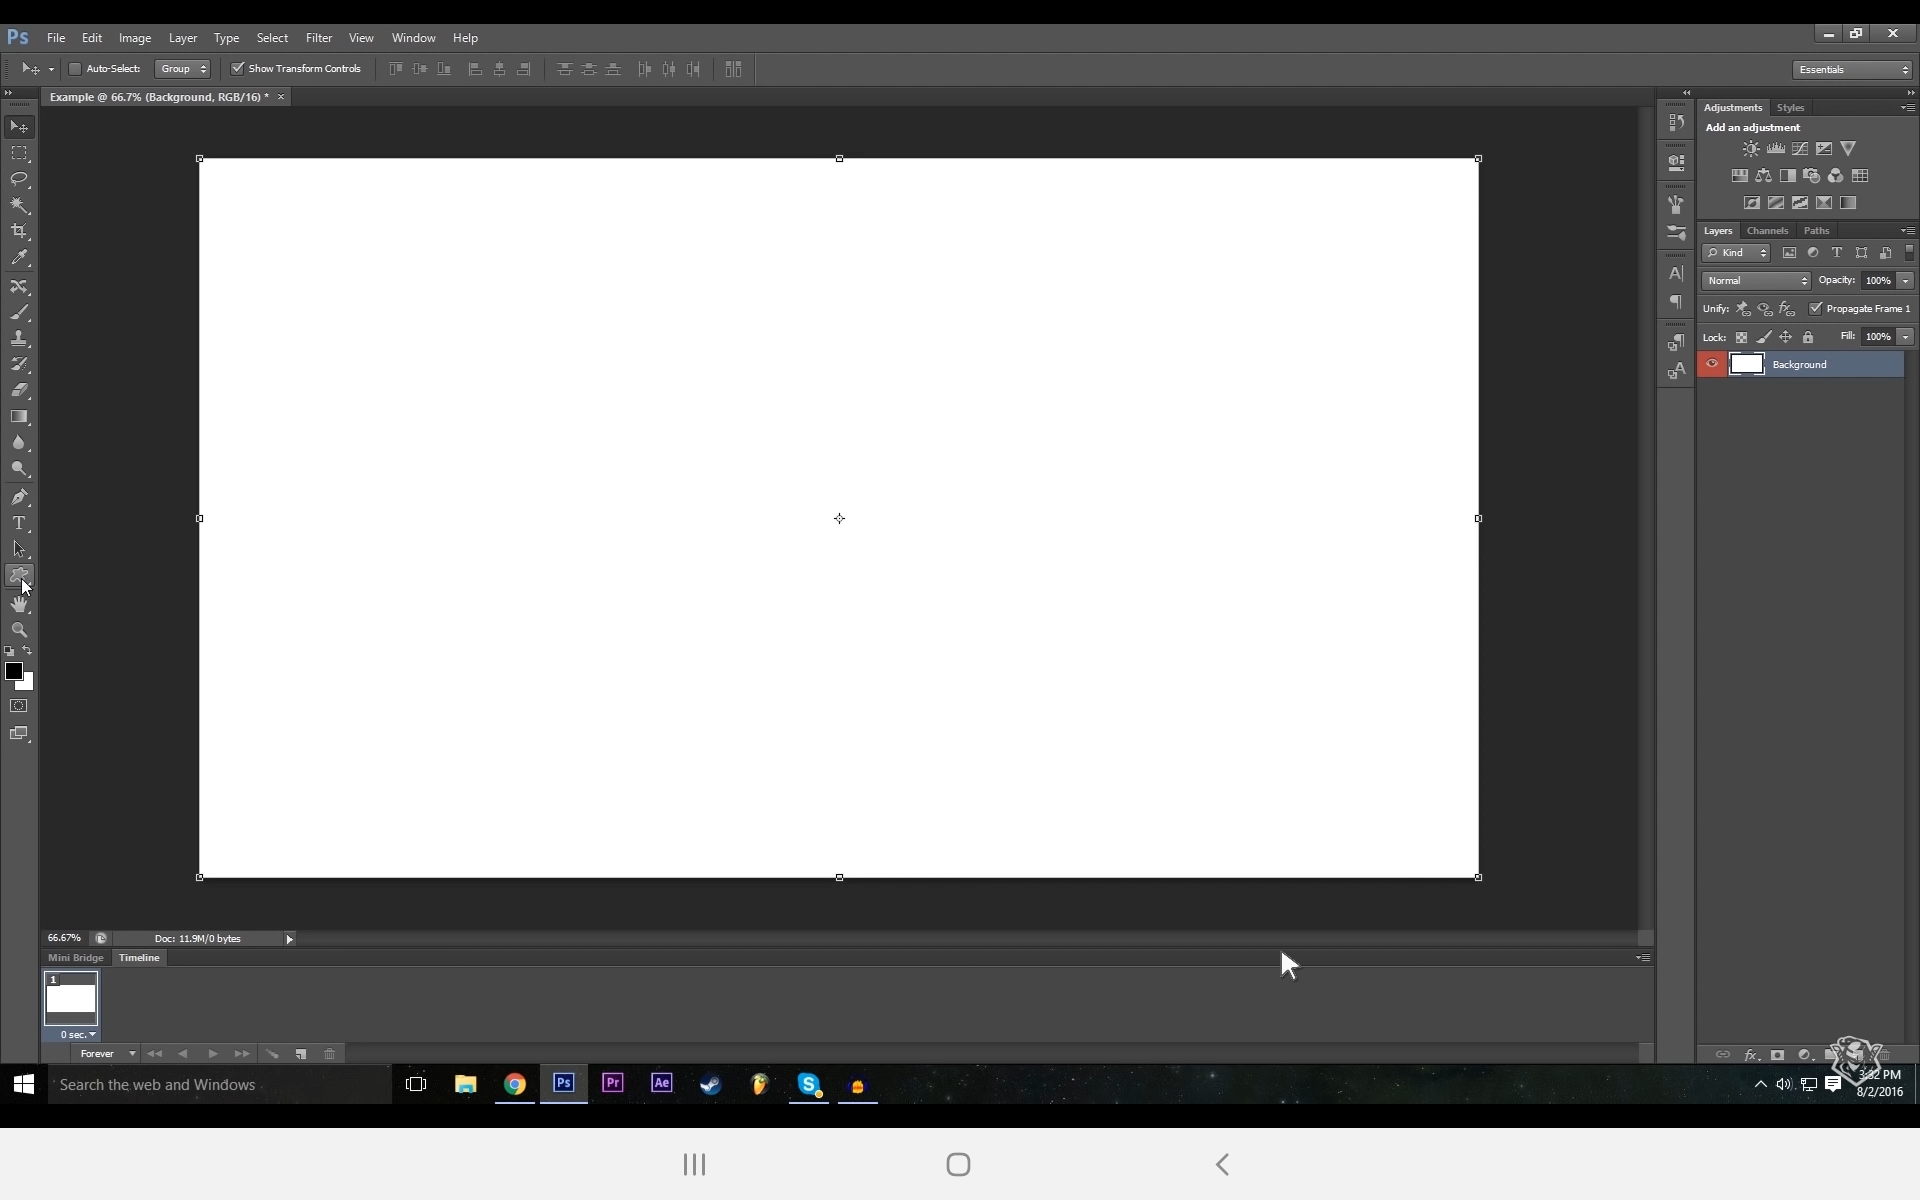Click the foreground color swatch
1920x1200 pixels.
tap(13, 672)
